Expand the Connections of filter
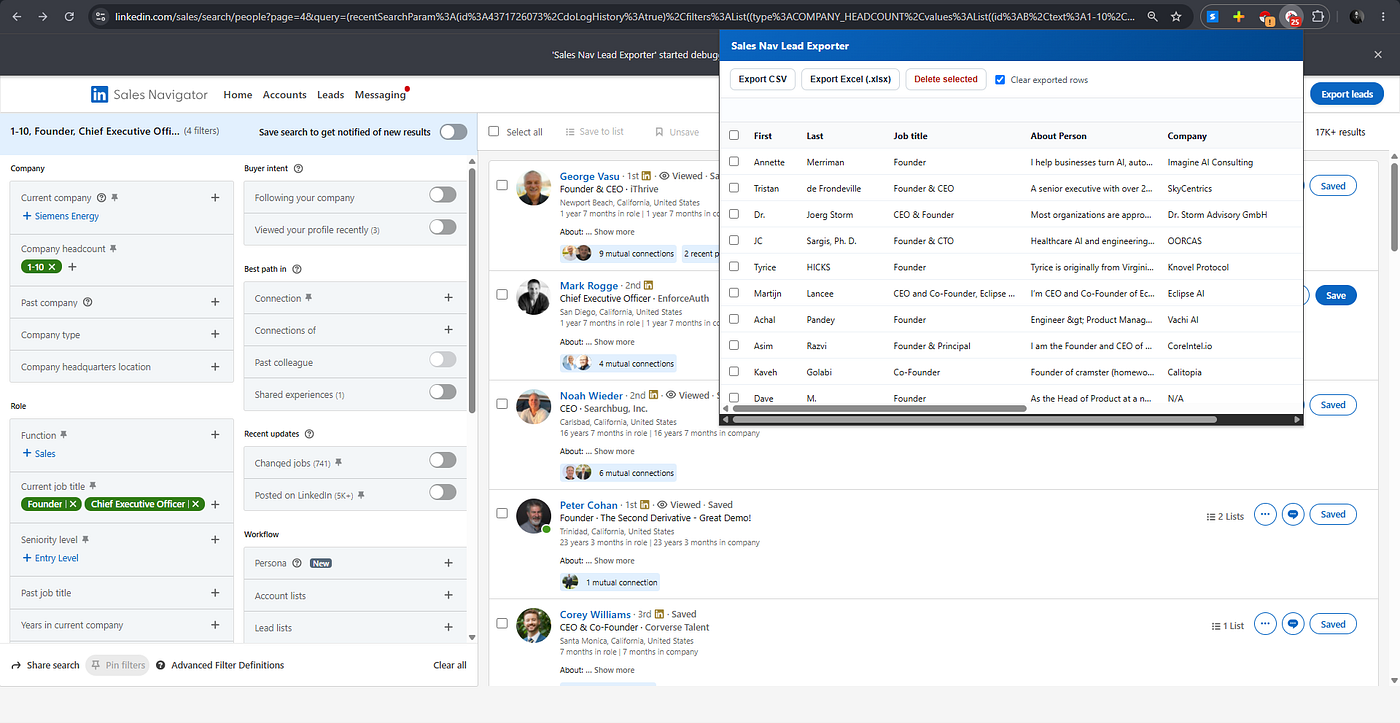 (448, 330)
